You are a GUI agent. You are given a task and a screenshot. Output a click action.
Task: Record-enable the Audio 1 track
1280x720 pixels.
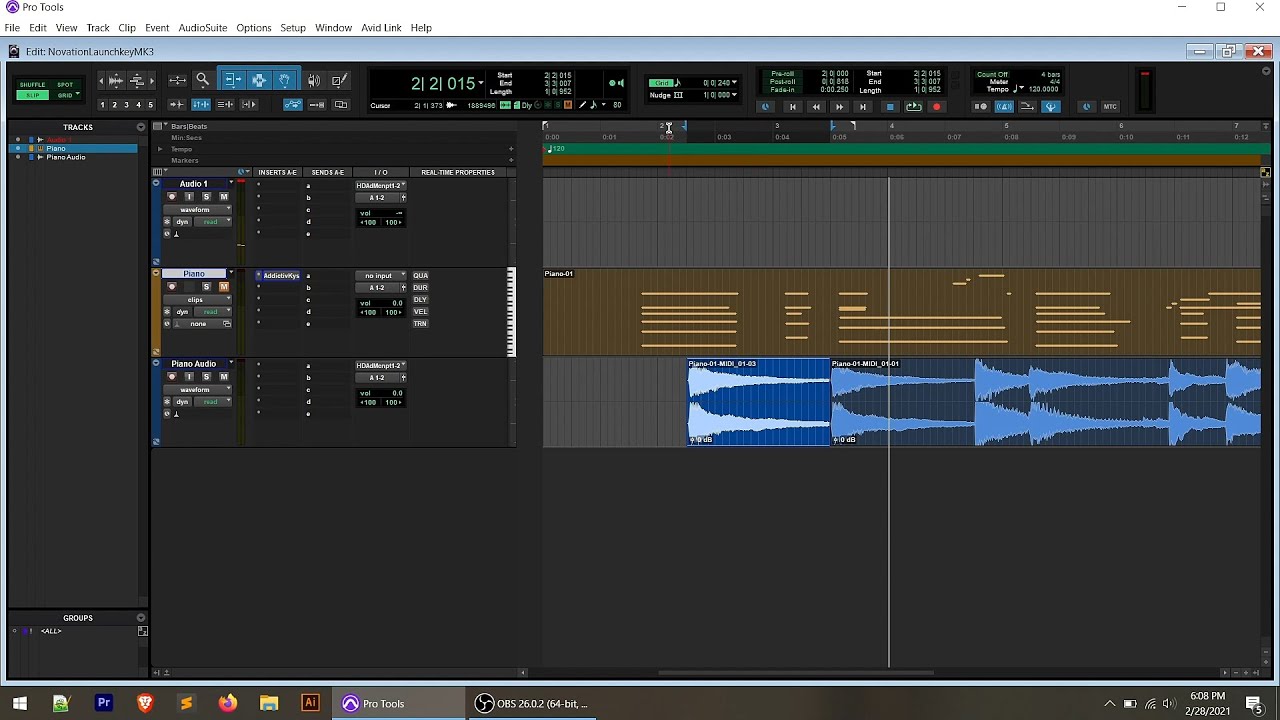point(172,197)
